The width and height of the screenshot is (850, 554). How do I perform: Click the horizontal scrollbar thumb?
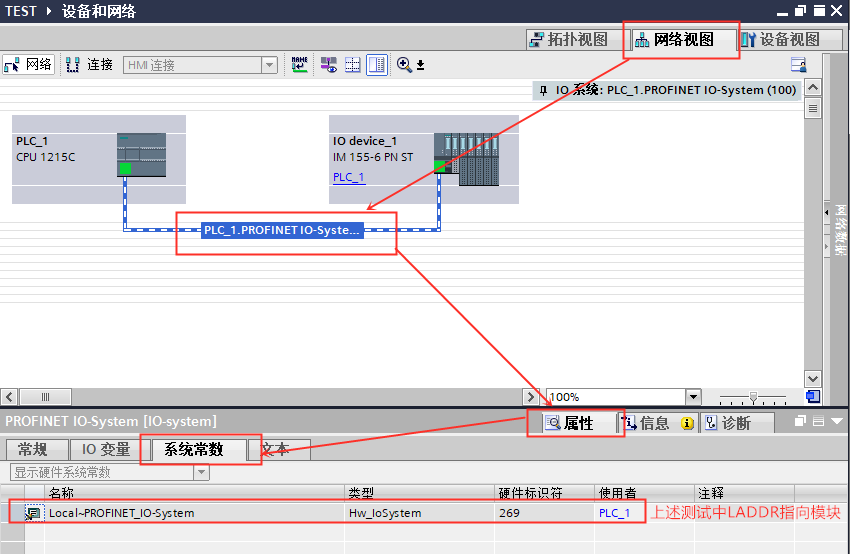pos(46,397)
